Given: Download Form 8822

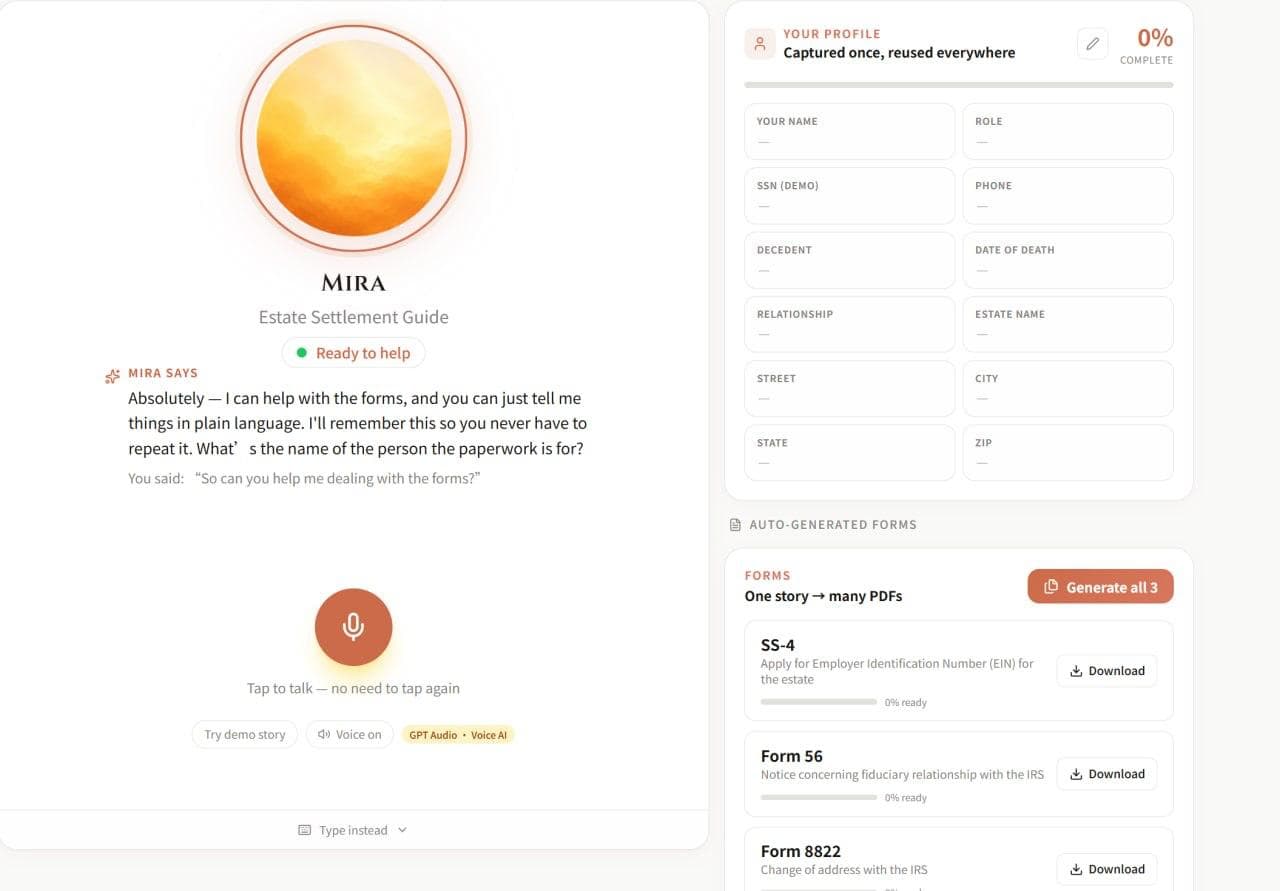Looking at the screenshot, I should pos(1107,869).
